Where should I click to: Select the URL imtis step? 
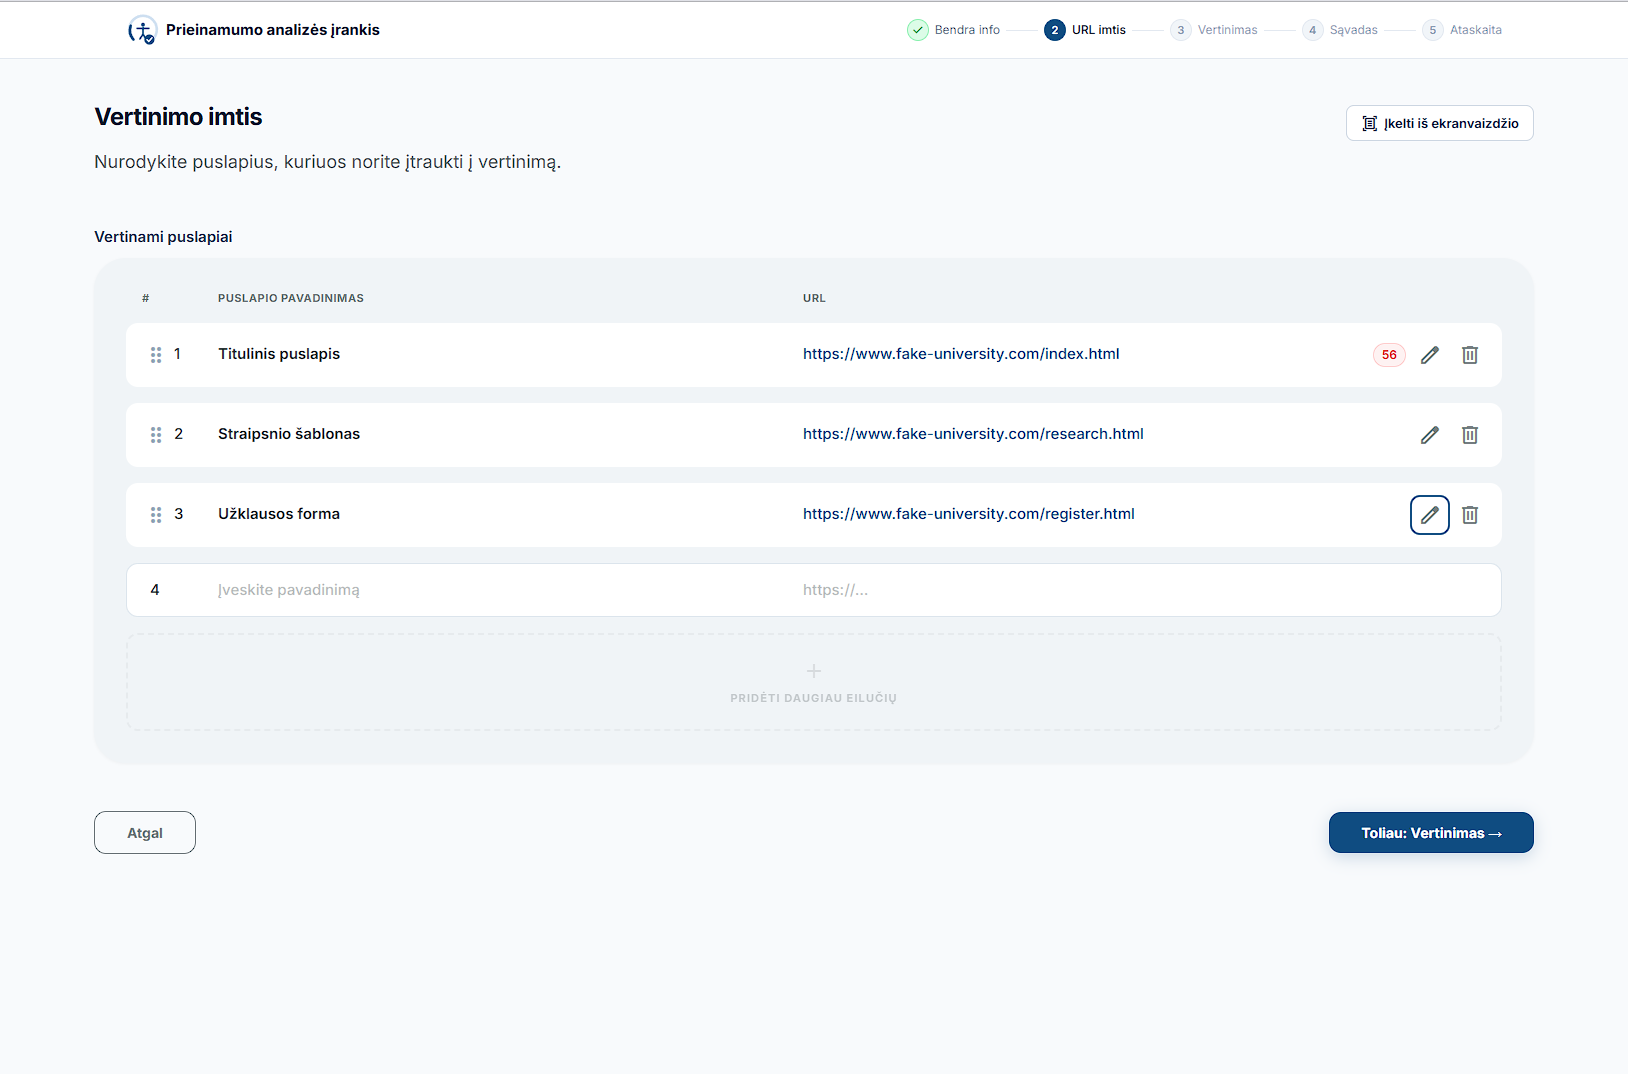(1085, 30)
